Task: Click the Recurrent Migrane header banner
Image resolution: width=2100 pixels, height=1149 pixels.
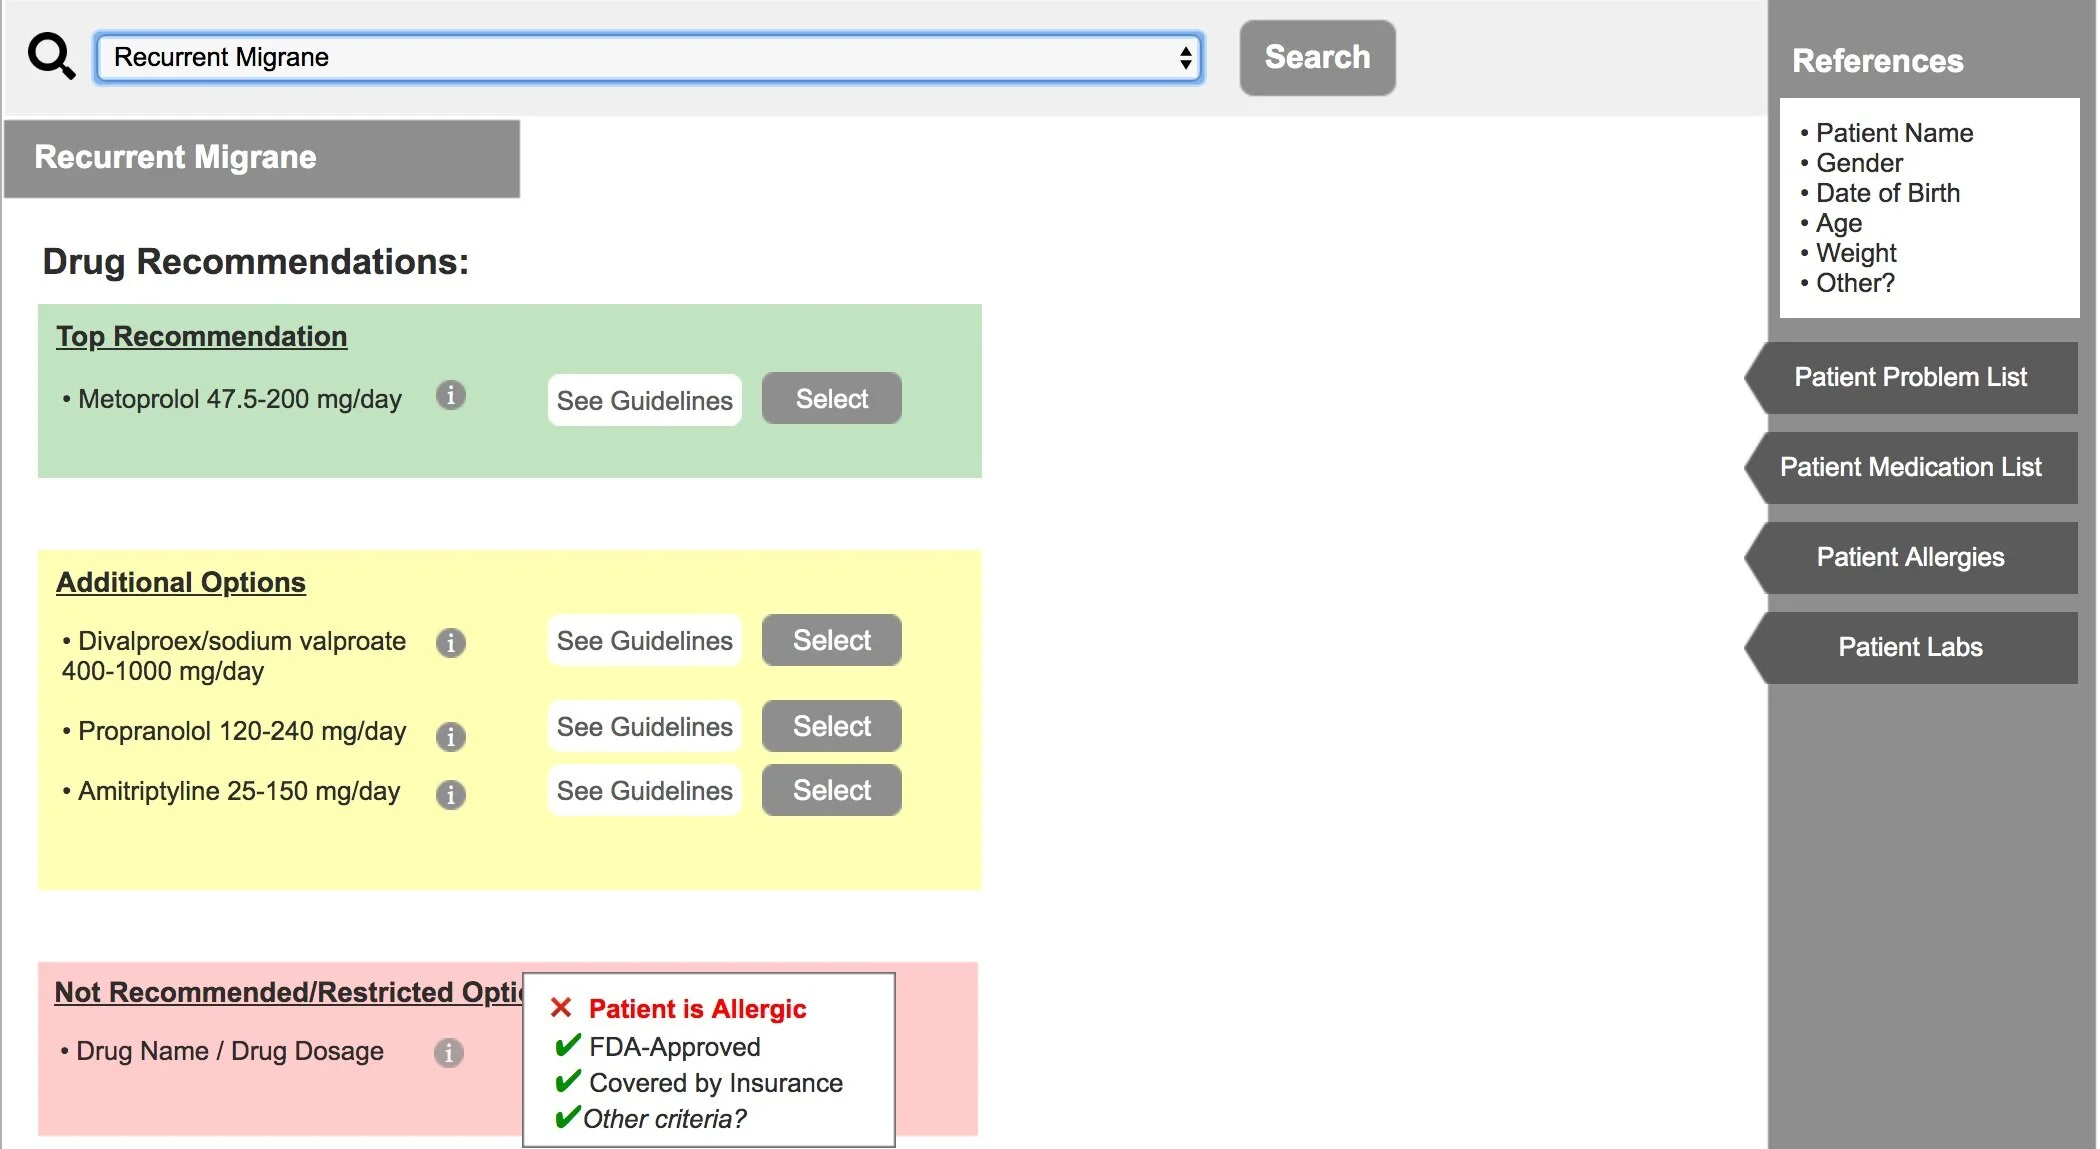Action: (260, 157)
